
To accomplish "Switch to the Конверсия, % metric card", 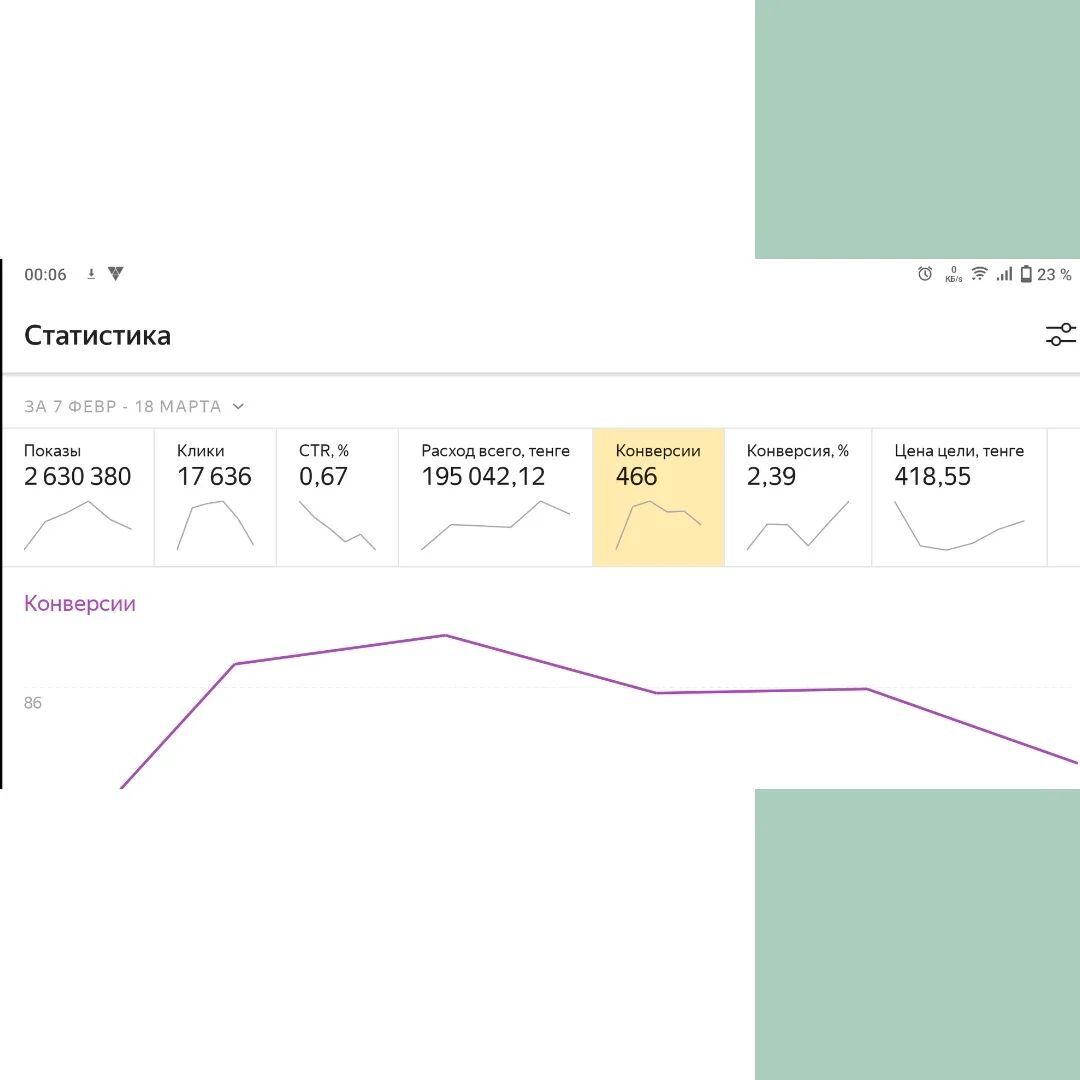I will [798, 497].
